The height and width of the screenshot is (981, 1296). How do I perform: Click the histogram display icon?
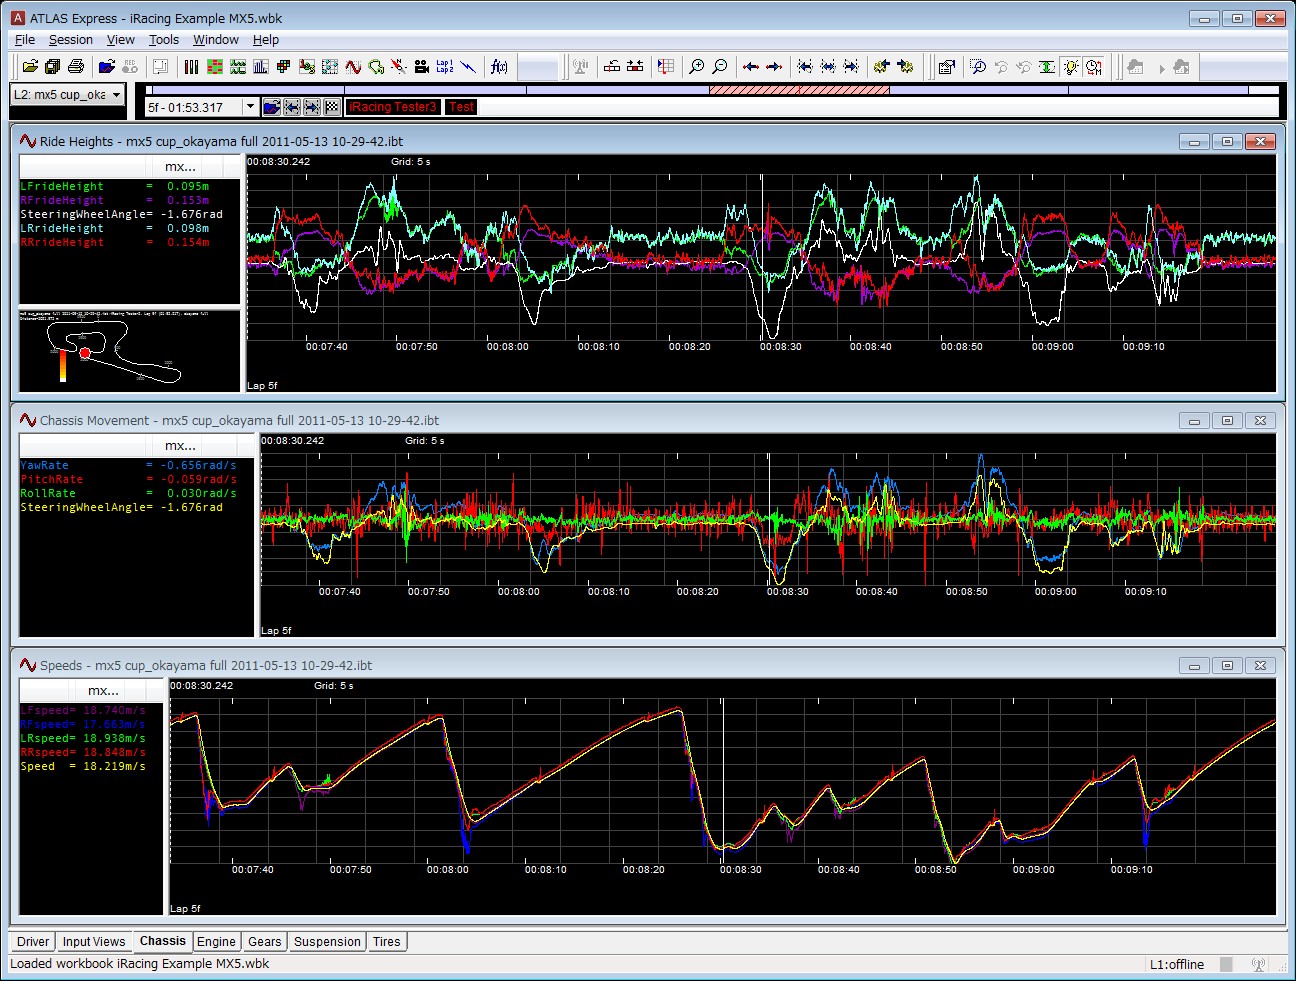[x=260, y=66]
